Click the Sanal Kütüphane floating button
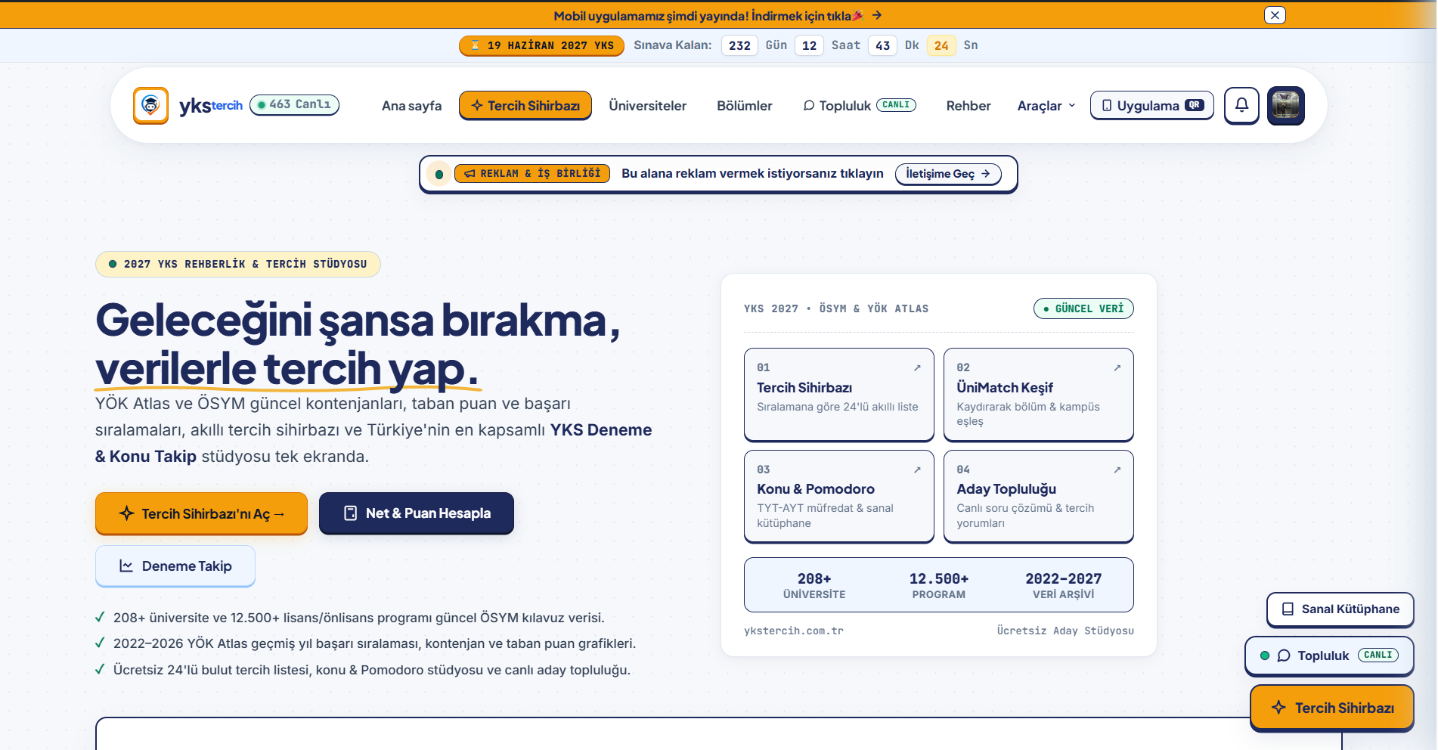 coord(1340,609)
